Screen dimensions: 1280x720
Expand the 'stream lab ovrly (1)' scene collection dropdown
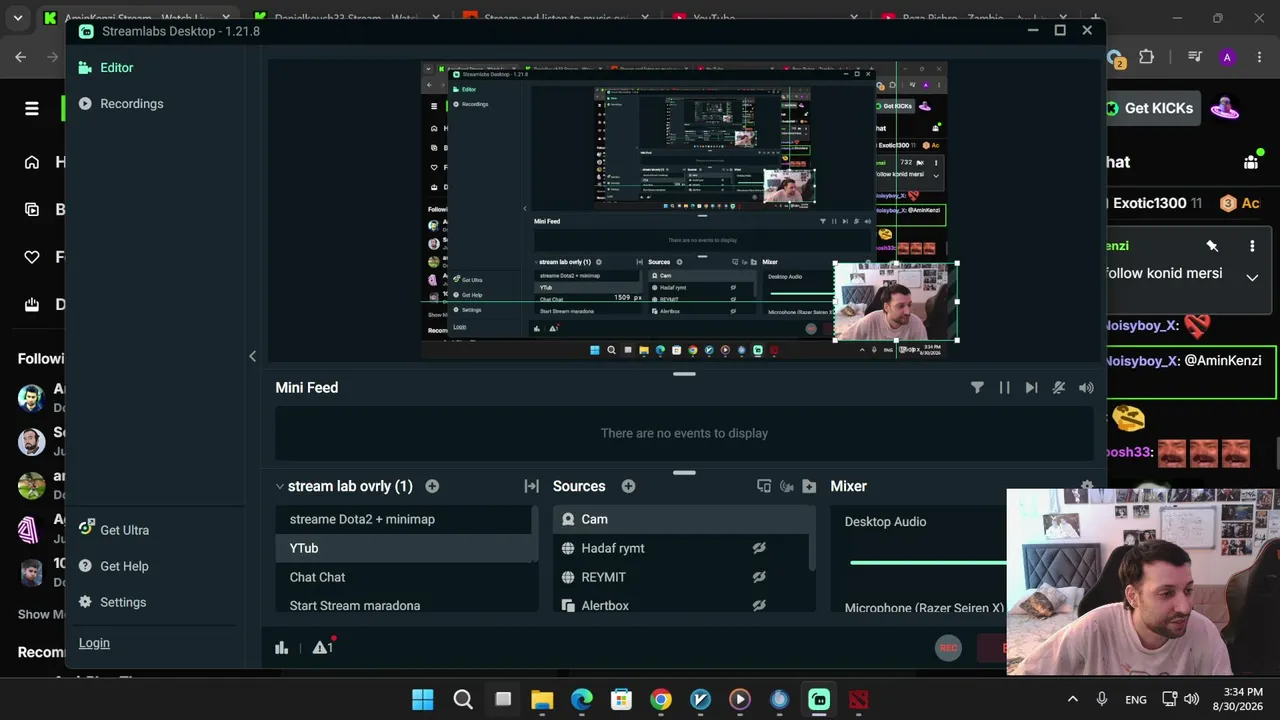coord(344,486)
